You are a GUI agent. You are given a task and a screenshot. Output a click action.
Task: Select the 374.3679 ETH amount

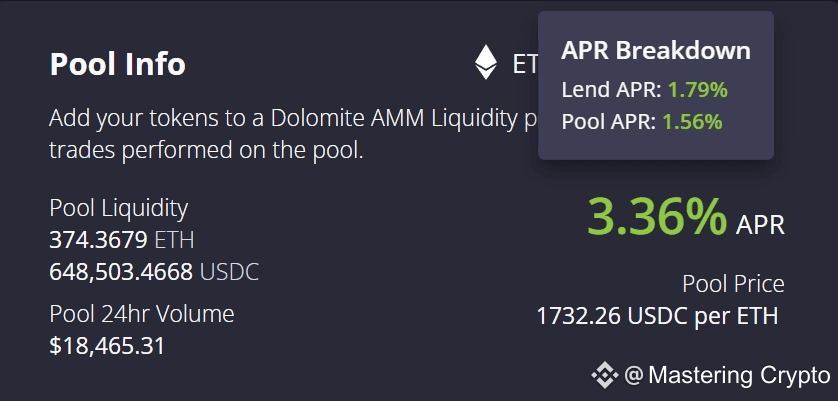coord(122,240)
